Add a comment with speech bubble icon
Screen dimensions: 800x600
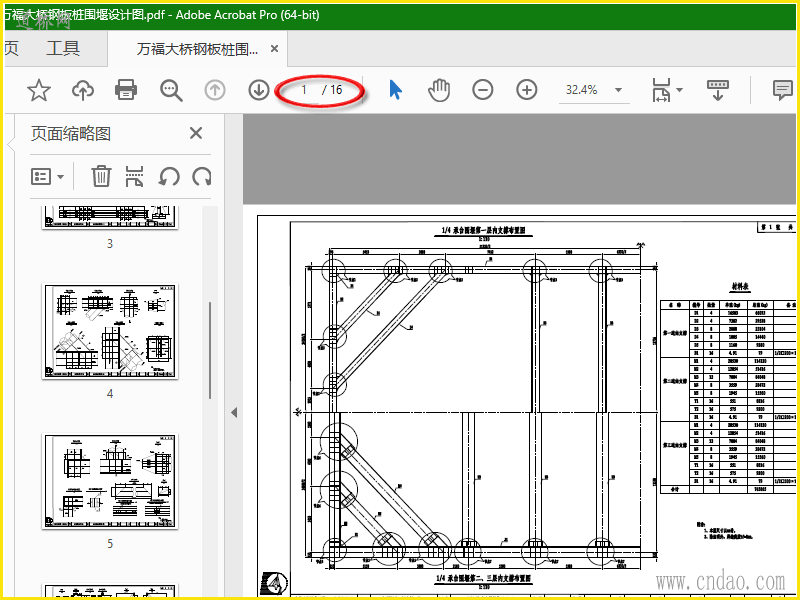(782, 90)
